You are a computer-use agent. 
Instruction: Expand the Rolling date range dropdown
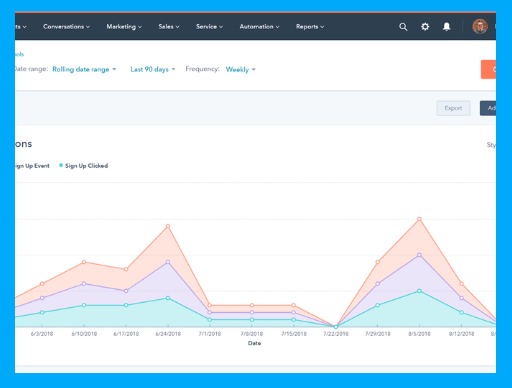[84, 69]
